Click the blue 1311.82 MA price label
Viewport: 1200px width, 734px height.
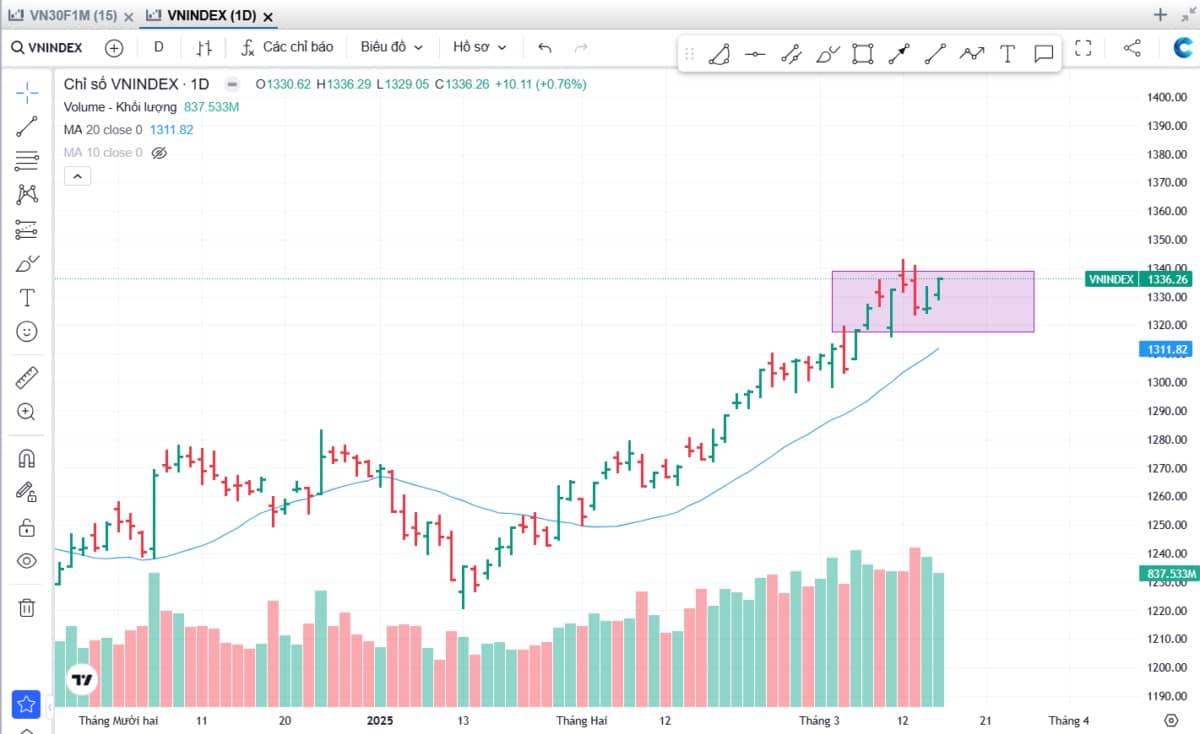coord(1166,349)
